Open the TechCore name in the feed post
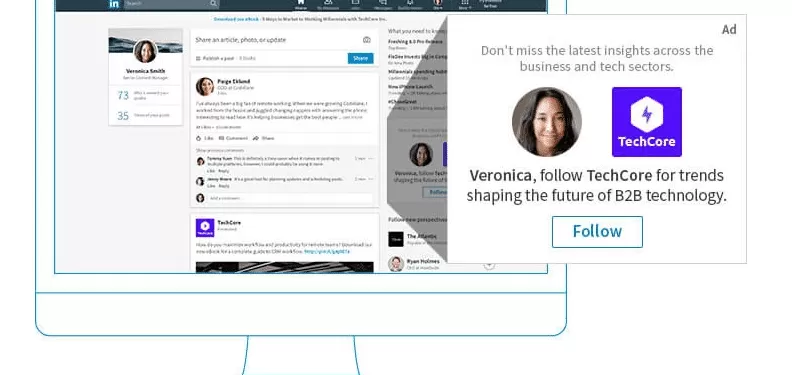 tap(229, 223)
